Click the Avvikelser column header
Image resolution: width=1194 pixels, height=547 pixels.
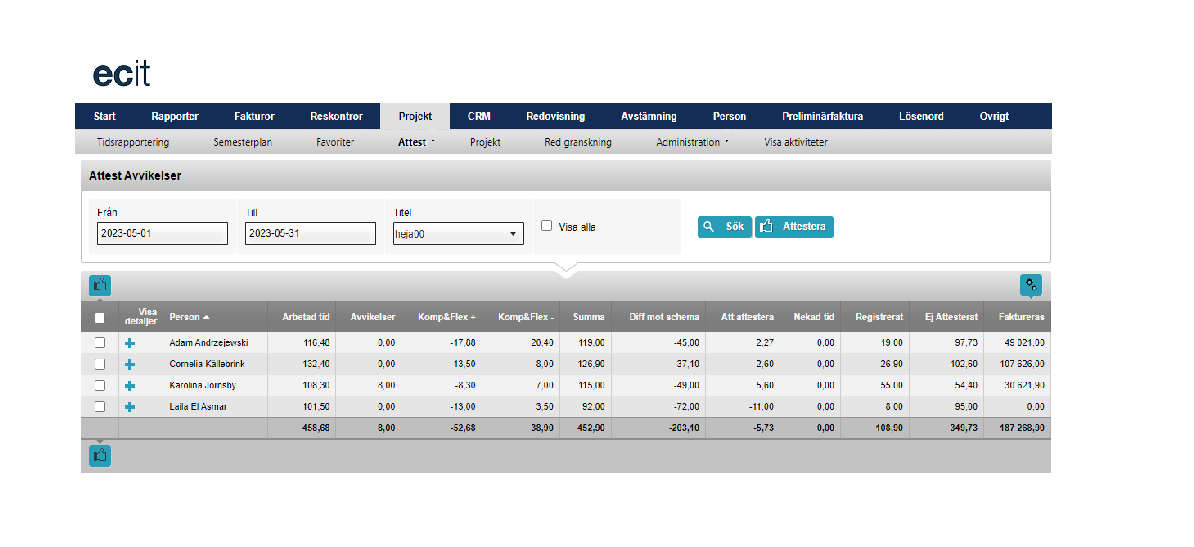(x=373, y=317)
